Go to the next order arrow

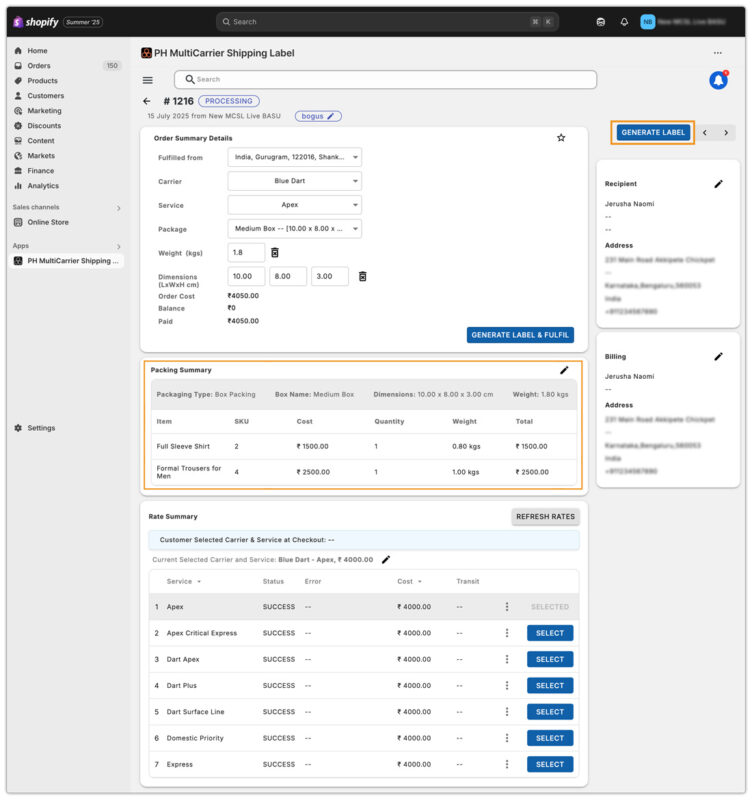pyautogui.click(x=725, y=133)
